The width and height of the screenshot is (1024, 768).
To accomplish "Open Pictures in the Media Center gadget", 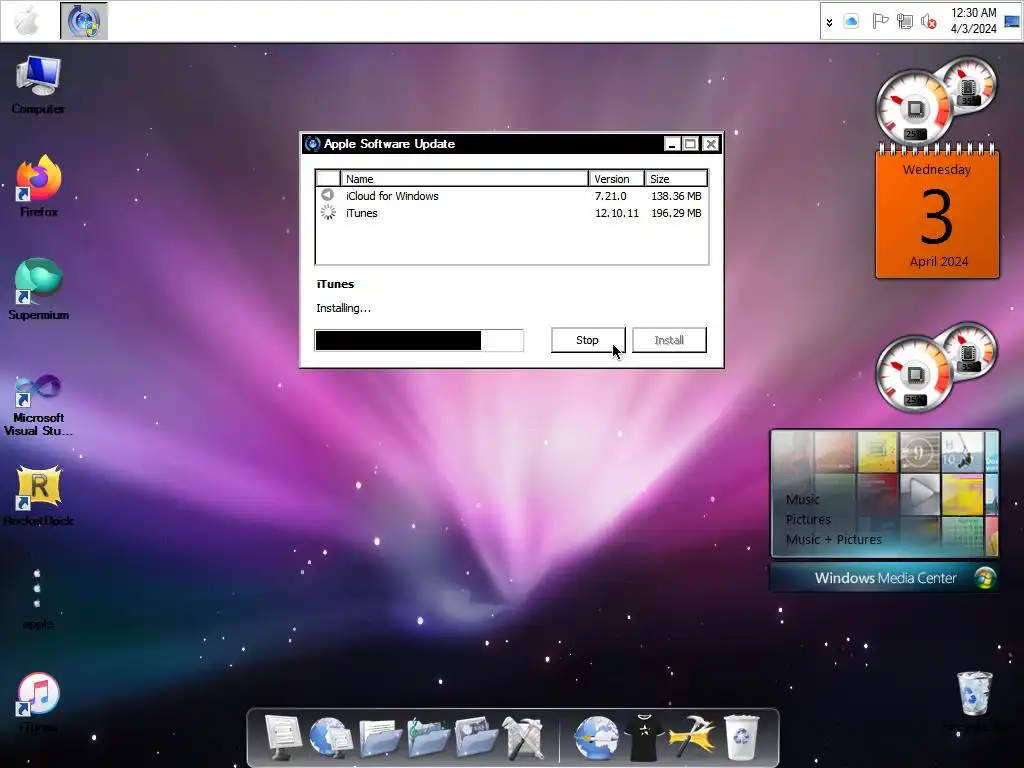I will coord(808,520).
